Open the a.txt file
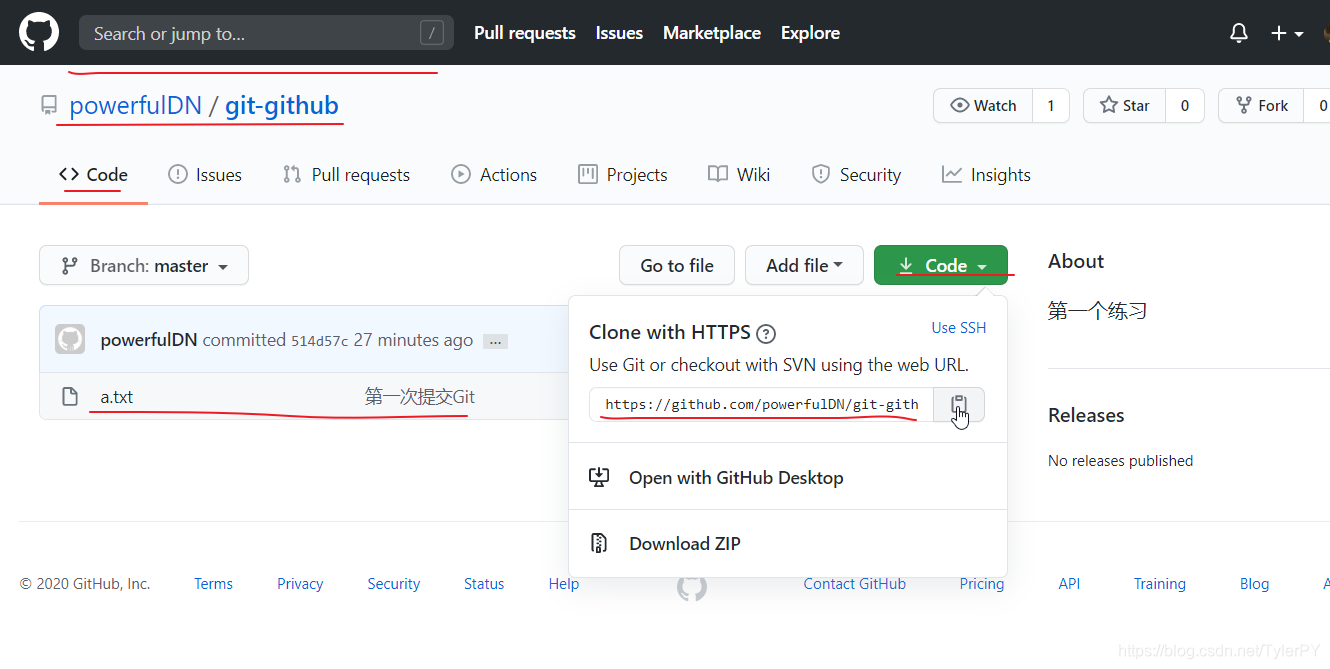Viewport: 1330px width, 669px height. (x=117, y=397)
